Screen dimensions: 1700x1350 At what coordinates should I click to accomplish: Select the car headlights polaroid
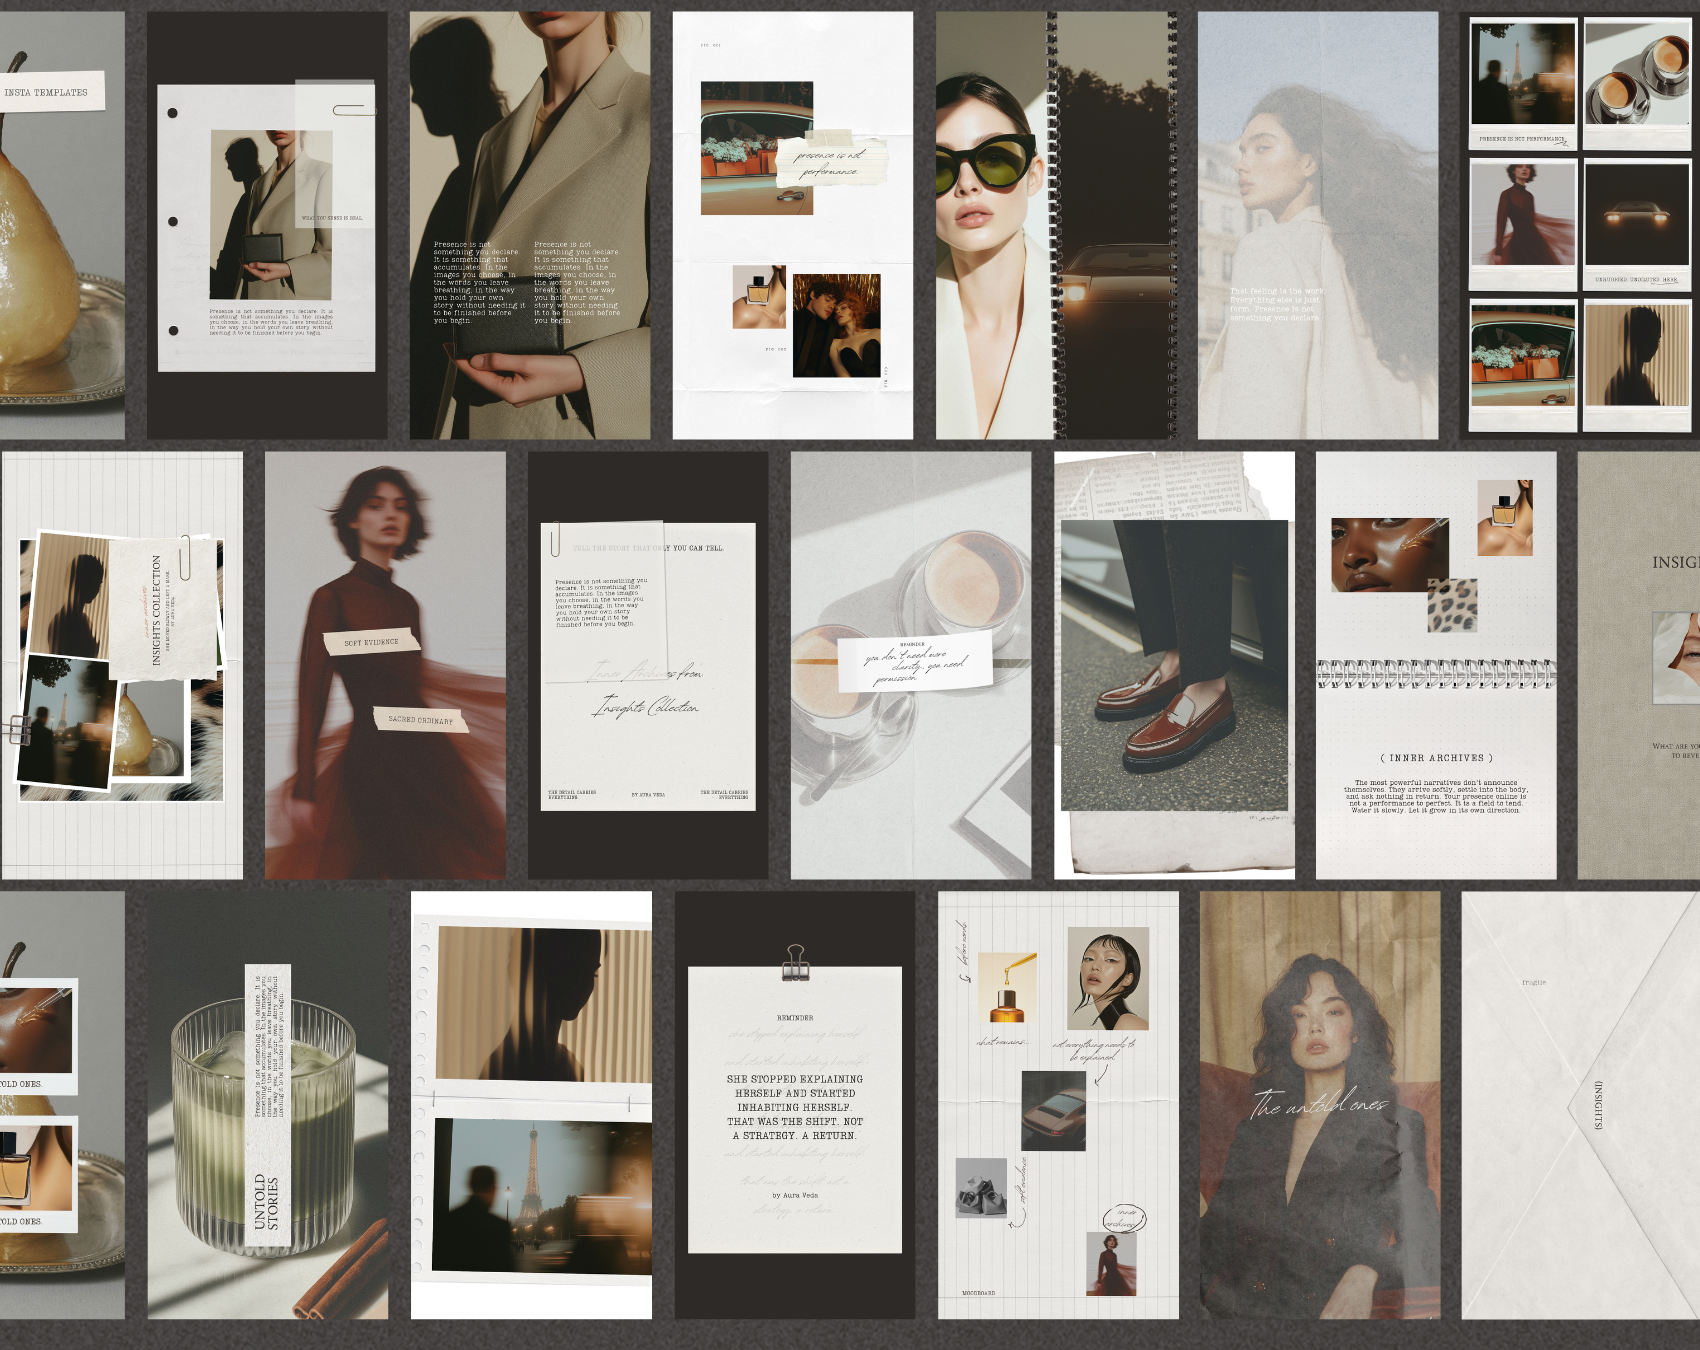[1637, 225]
